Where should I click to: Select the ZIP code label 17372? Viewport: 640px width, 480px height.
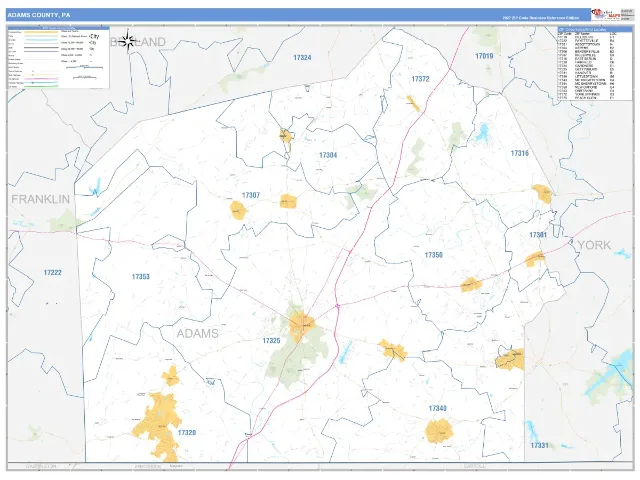pos(420,79)
